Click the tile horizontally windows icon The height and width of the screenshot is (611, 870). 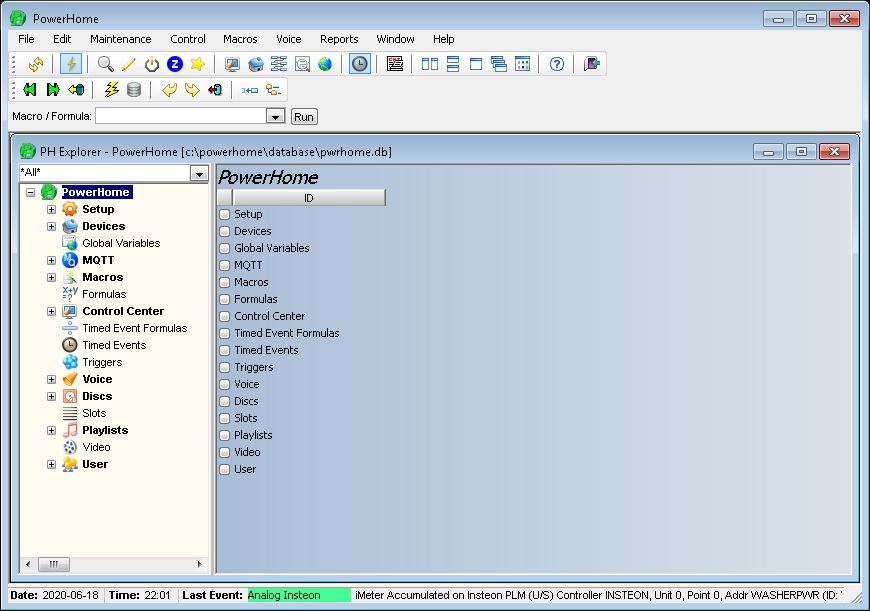tap(453, 64)
